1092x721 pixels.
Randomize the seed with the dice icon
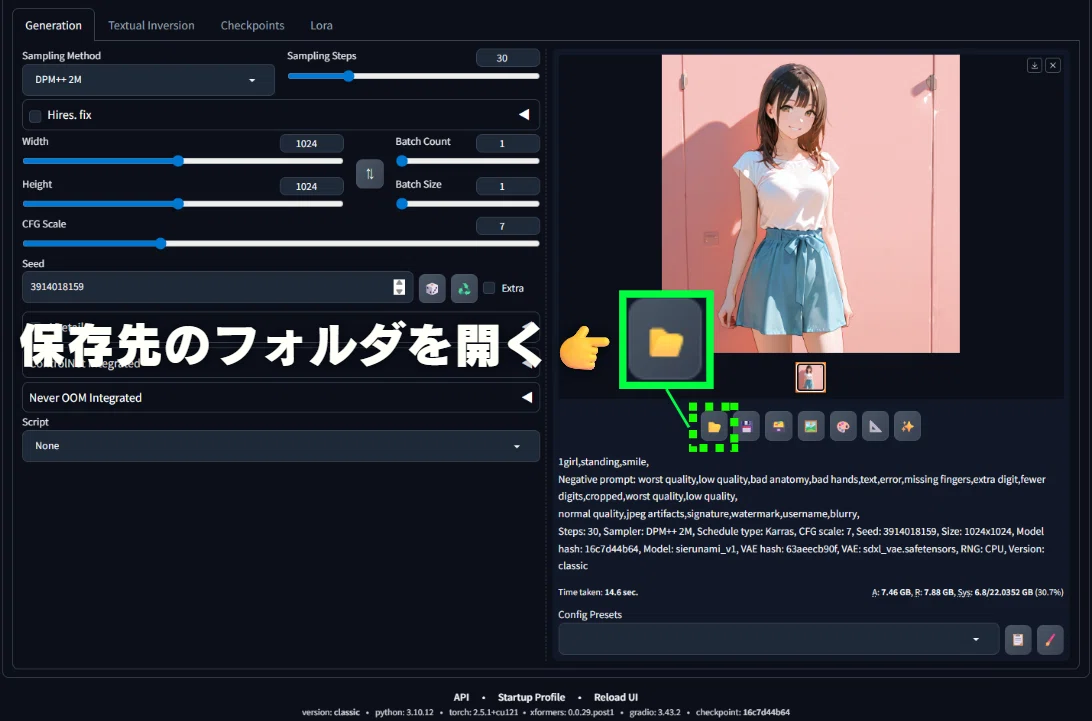[432, 288]
